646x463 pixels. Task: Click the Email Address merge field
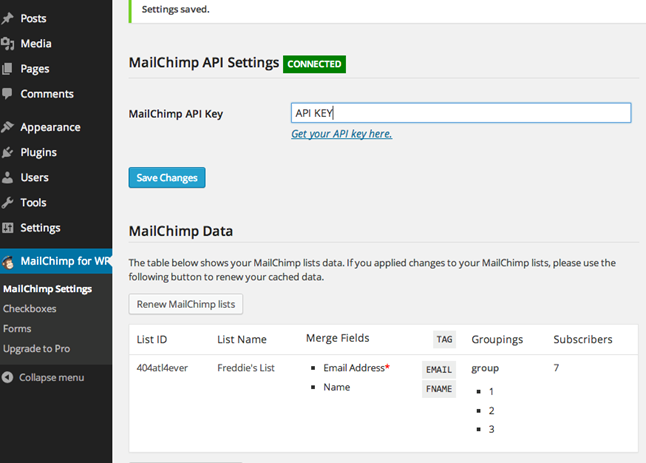click(356, 368)
